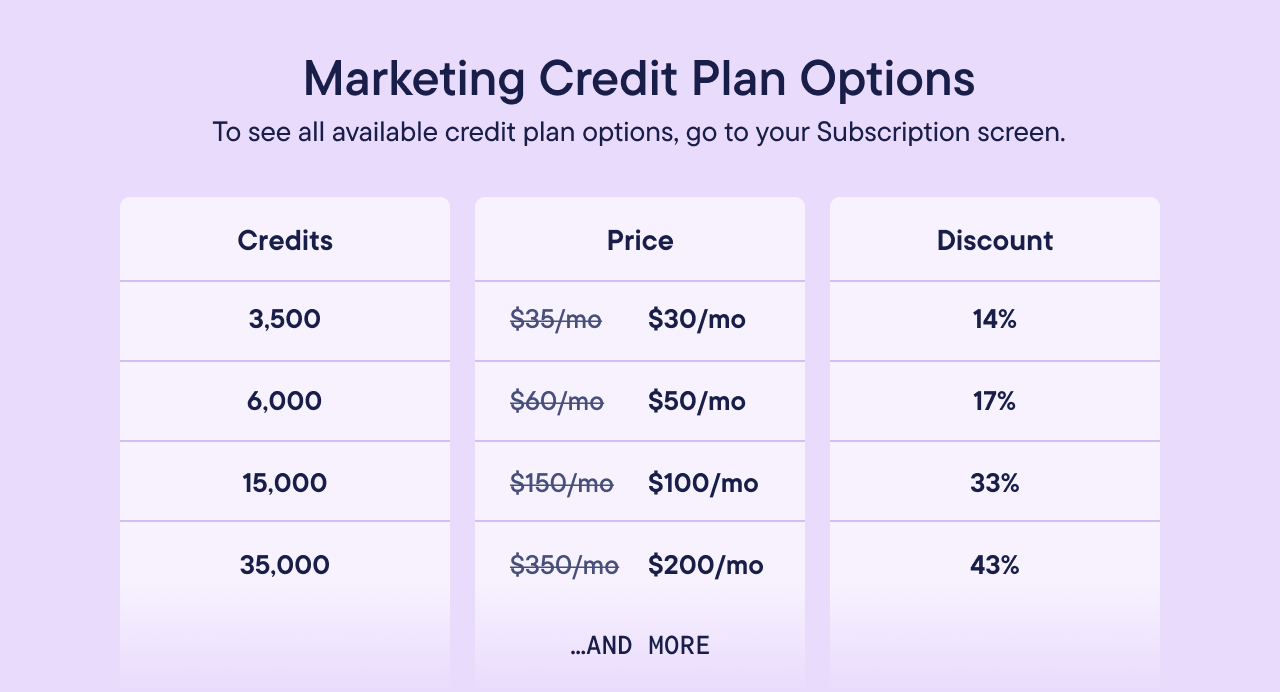Click the struck-through $35/mo price
Image resolution: width=1280 pixels, height=692 pixels.
coord(556,320)
